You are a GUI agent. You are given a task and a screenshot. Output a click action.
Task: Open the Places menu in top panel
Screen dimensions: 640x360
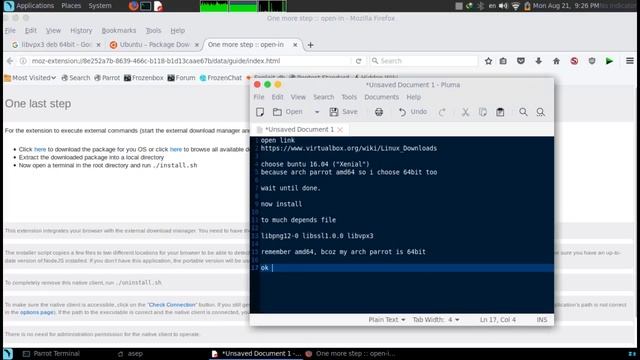(71, 6)
